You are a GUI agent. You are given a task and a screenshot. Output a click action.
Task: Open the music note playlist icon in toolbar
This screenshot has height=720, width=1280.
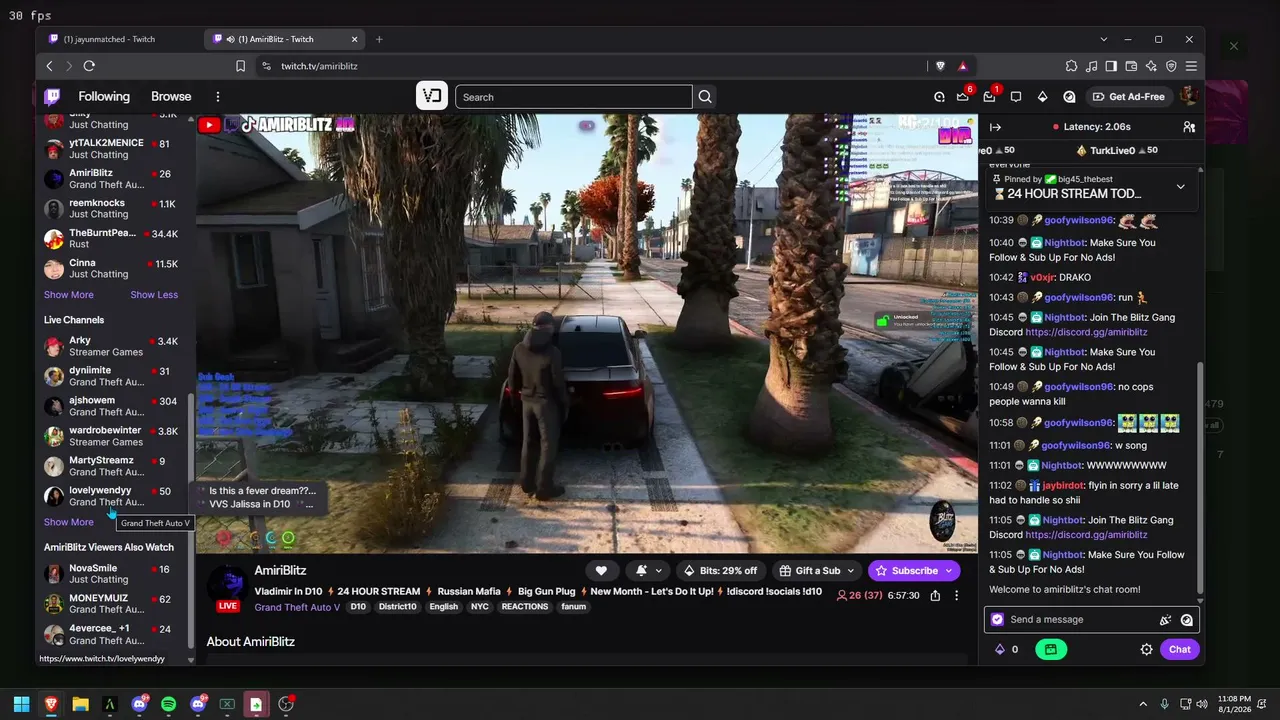tap(1091, 66)
